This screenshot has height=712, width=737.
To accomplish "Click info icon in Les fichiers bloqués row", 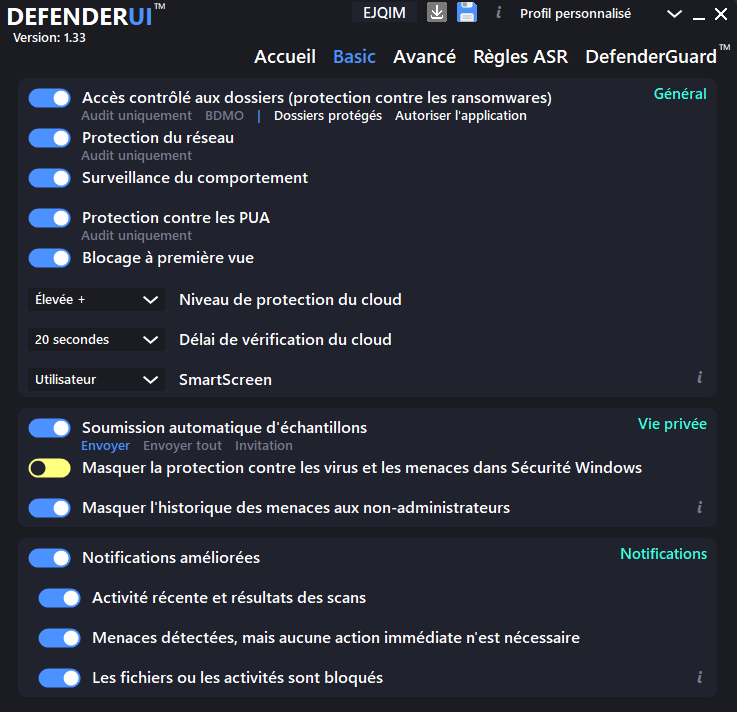I will tap(700, 677).
